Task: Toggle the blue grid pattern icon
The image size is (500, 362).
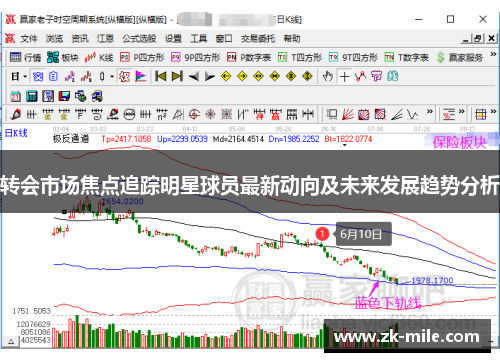Action: [38, 77]
